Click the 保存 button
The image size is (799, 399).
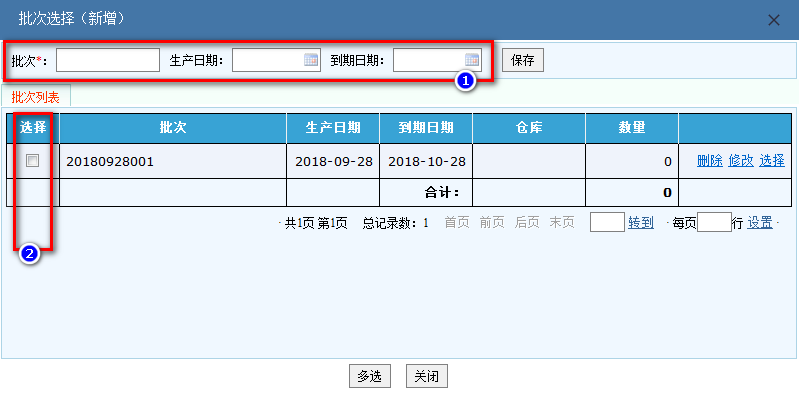[x=523, y=61]
